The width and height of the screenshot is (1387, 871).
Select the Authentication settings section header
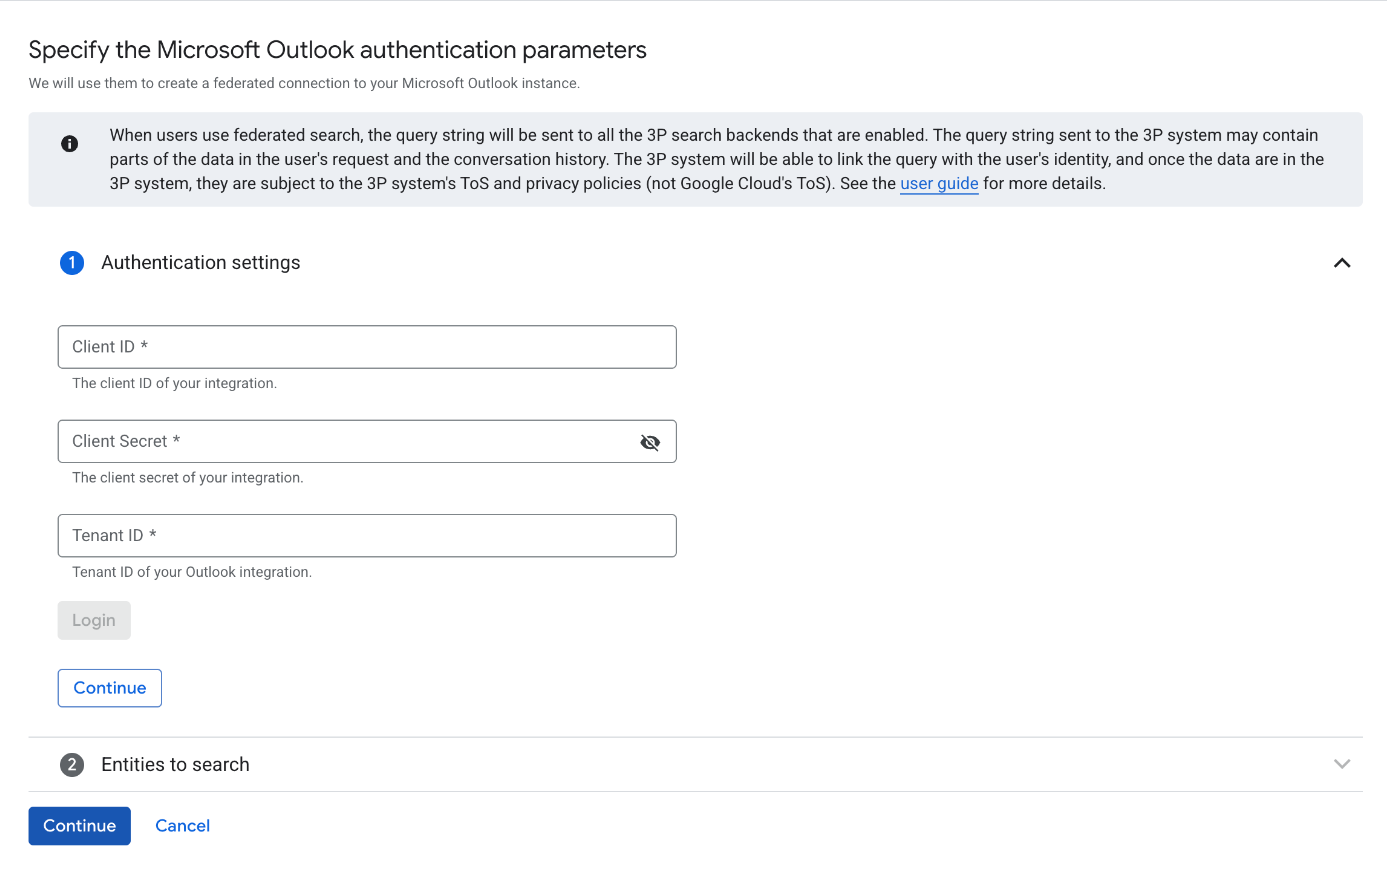pyautogui.click(x=200, y=262)
